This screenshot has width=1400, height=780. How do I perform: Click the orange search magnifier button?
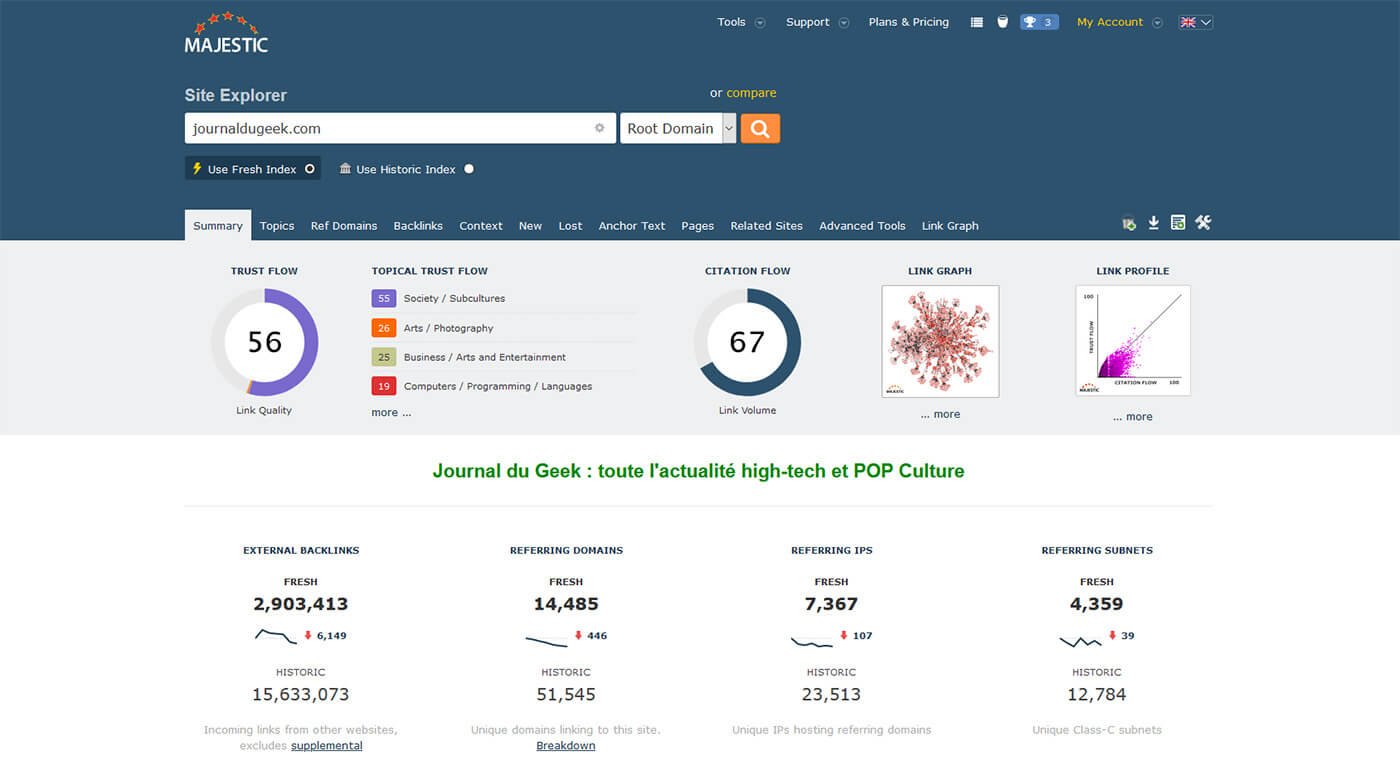(x=760, y=128)
